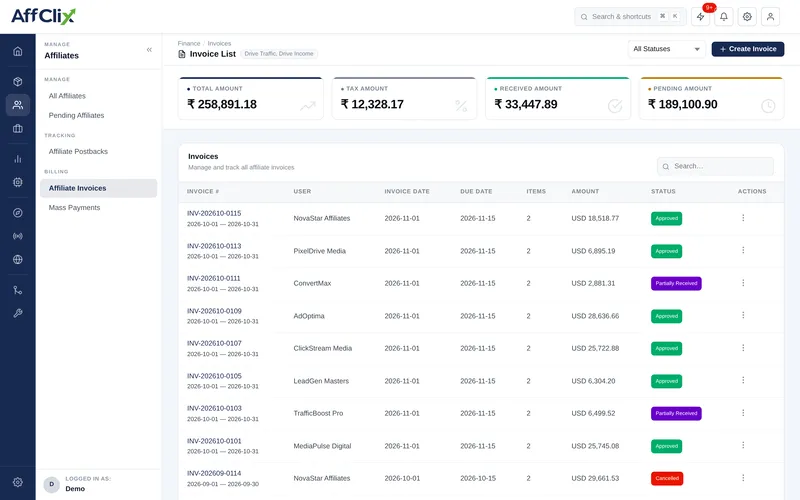Viewport: 800px width, 500px height.
Task: Open settings gear at bottom of rail
Action: [18, 482]
